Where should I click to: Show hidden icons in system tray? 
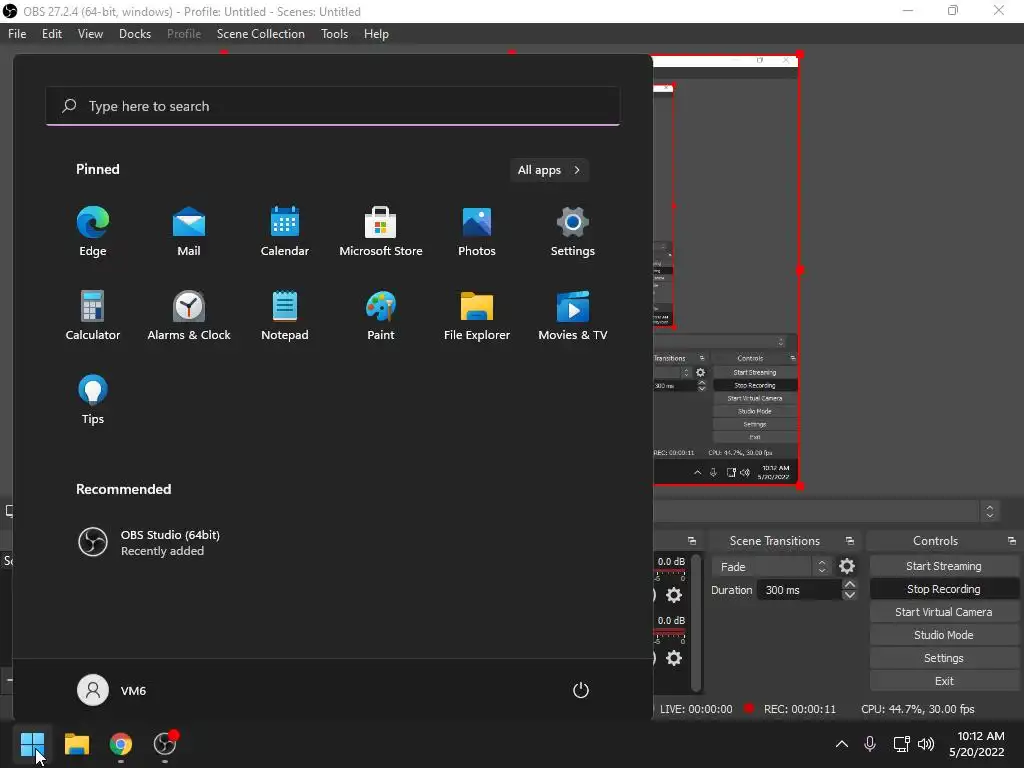coord(842,744)
